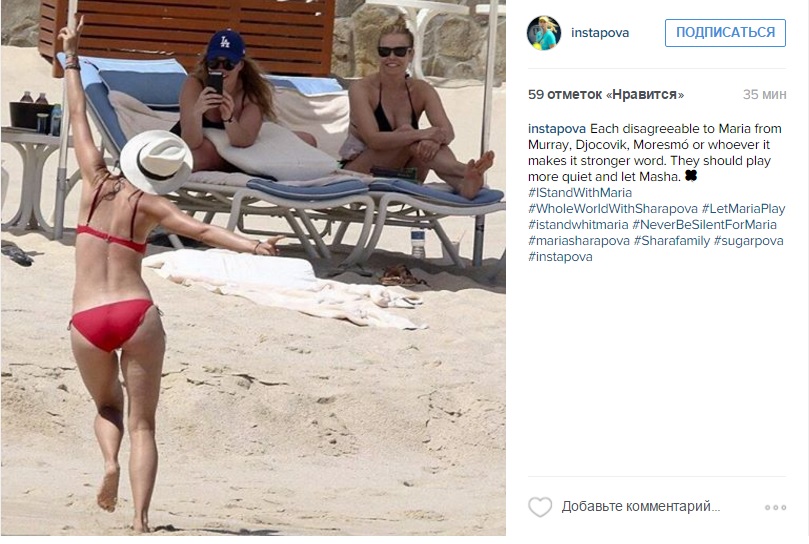
Task: Open the #LetMariaPlay hashtag
Action: (743, 209)
